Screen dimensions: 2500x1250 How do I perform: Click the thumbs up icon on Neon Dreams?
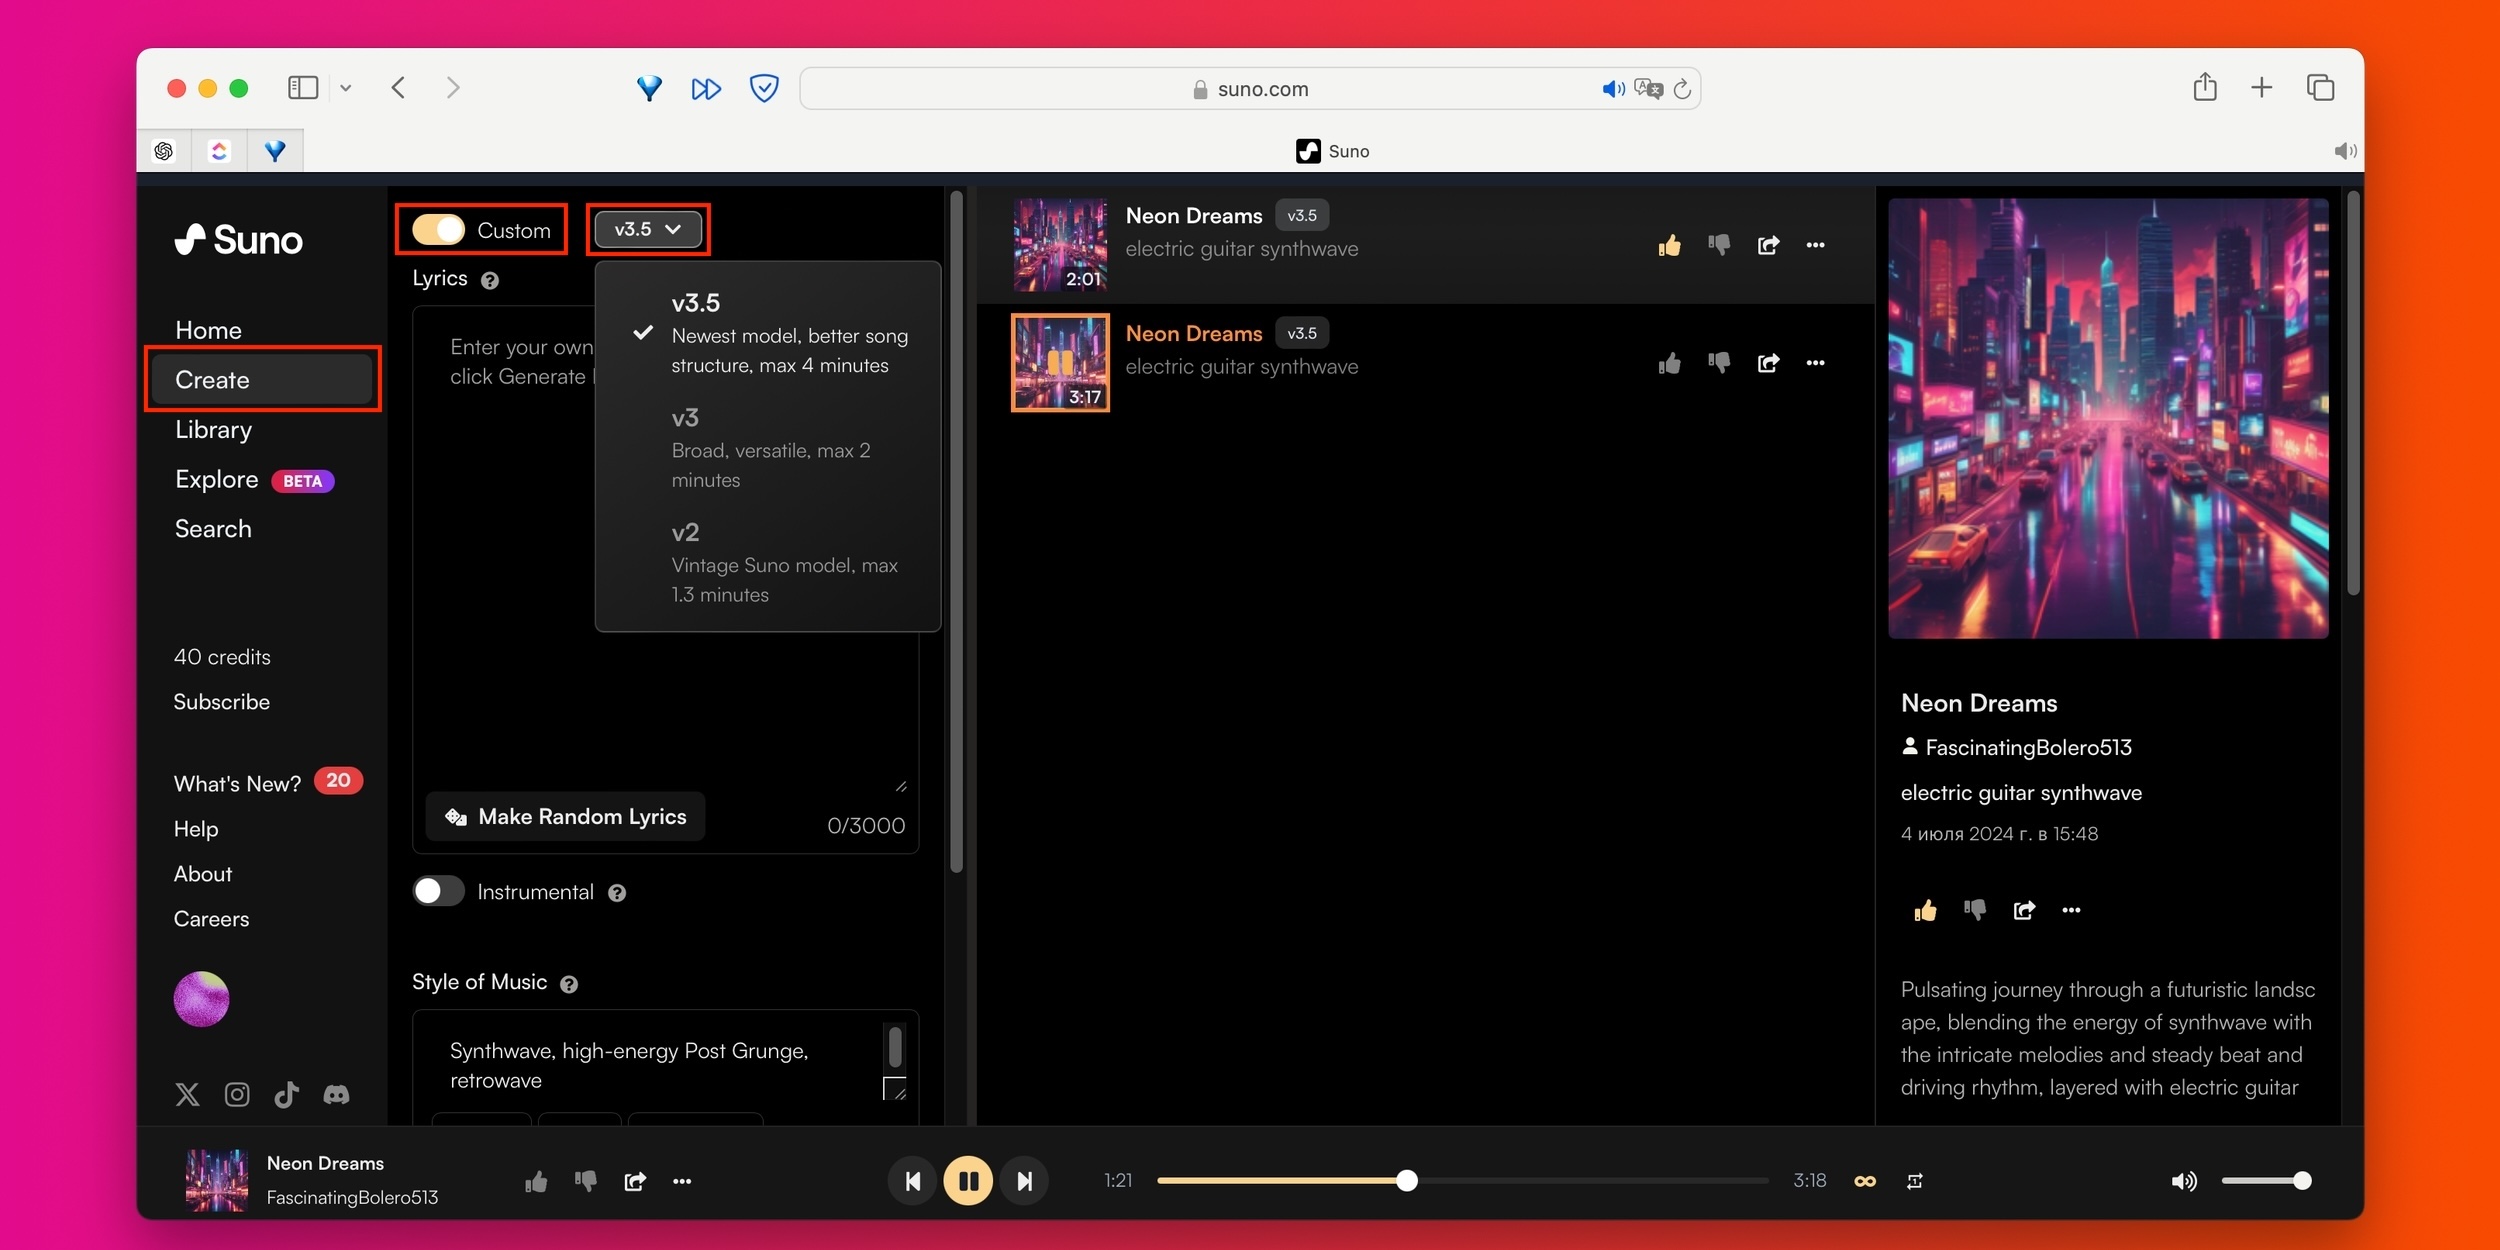pos(1668,246)
